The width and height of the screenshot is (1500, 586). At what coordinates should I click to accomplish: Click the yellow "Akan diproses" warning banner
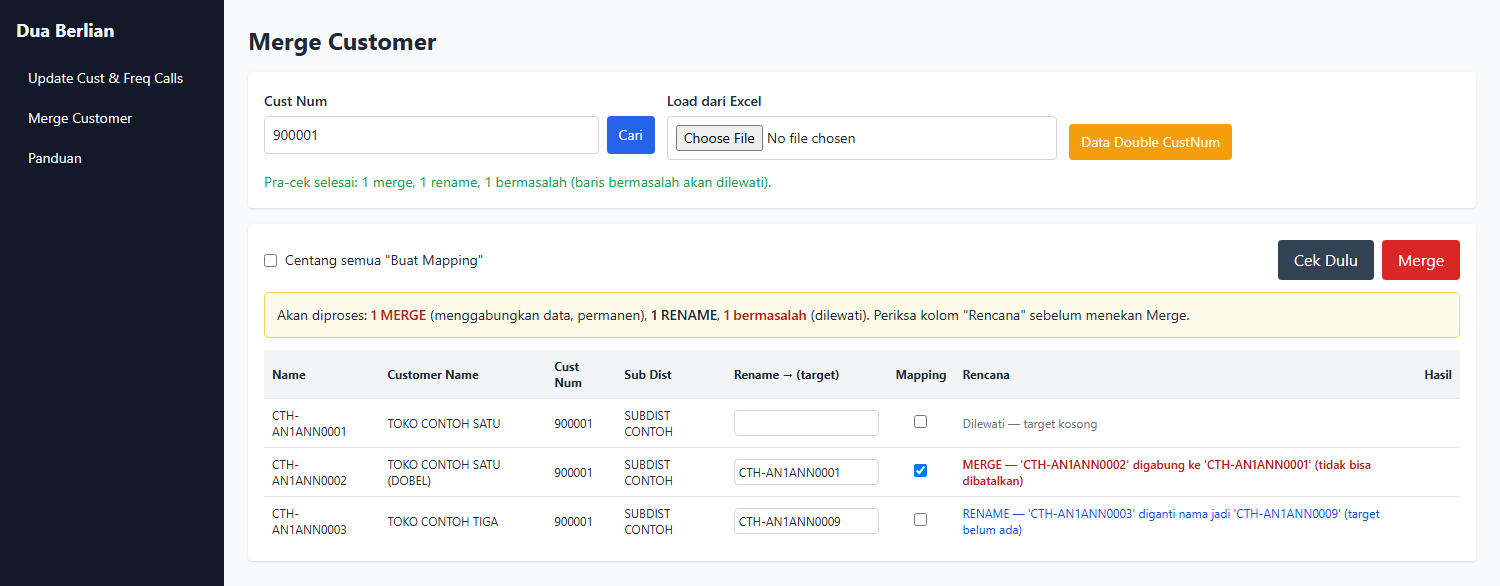tap(862, 315)
